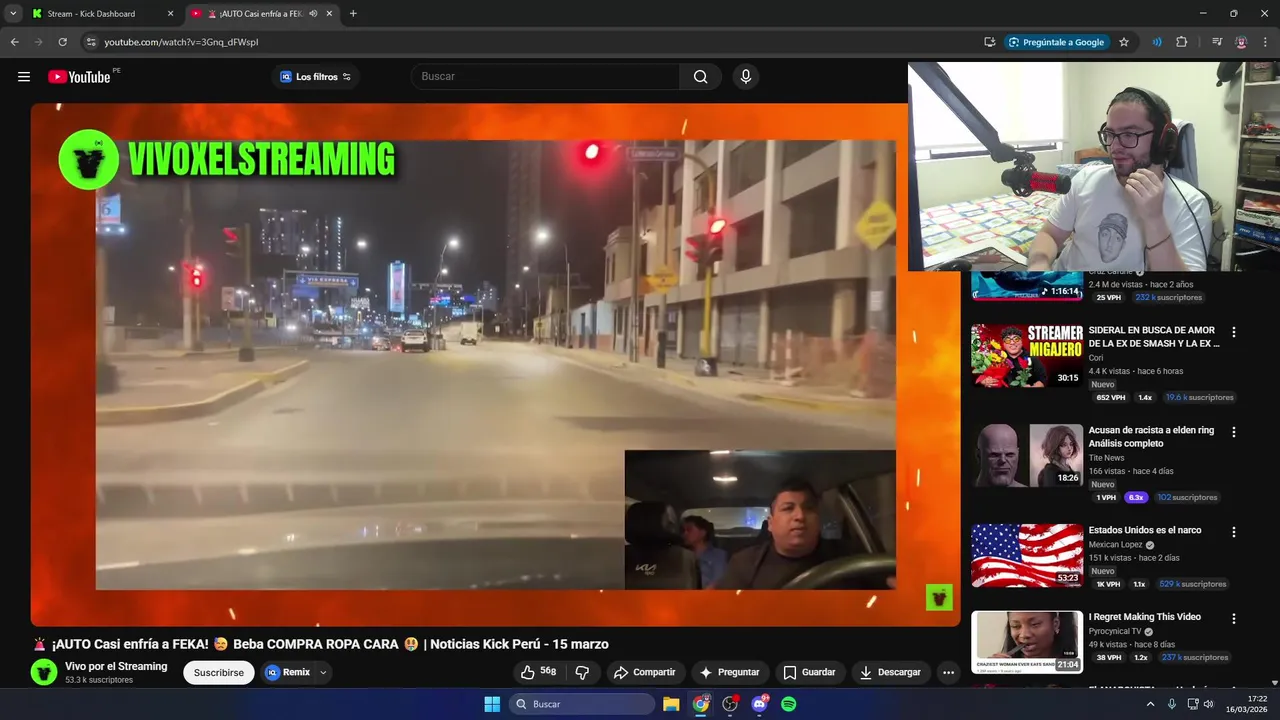
Task: Open SIDERAL EN BUSCA DE AMOR video title
Action: point(1154,336)
